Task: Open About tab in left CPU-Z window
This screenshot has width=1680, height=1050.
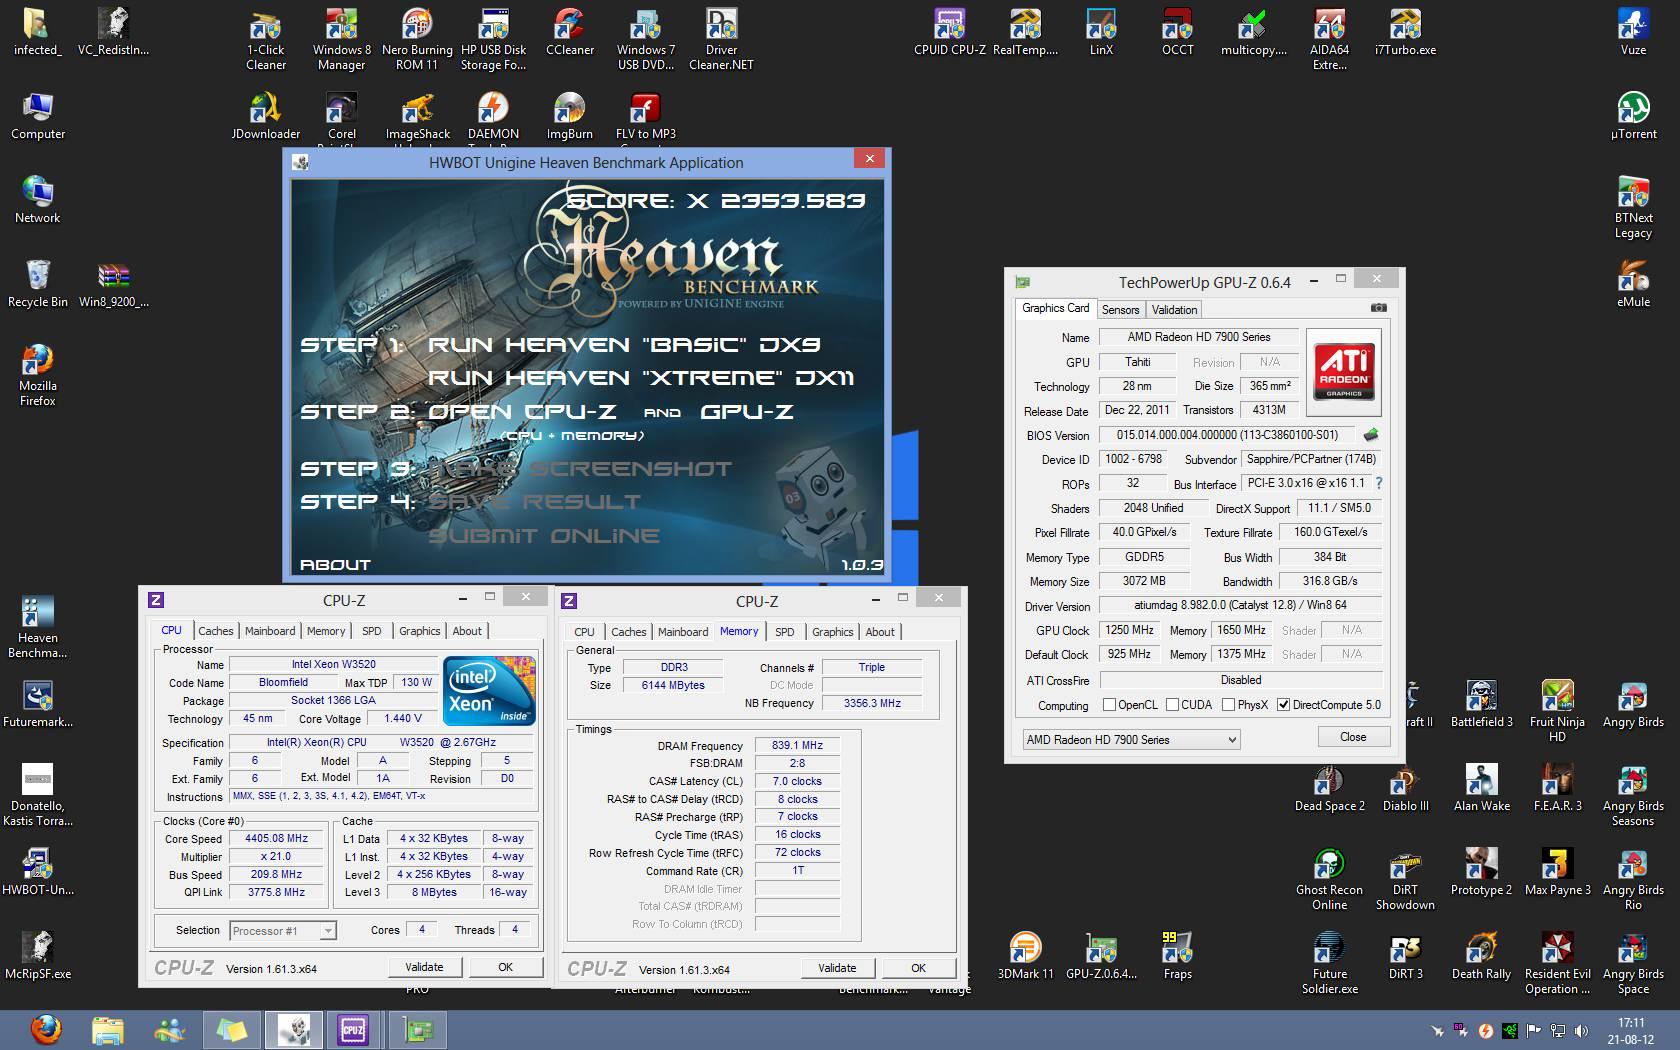Action: (467, 631)
